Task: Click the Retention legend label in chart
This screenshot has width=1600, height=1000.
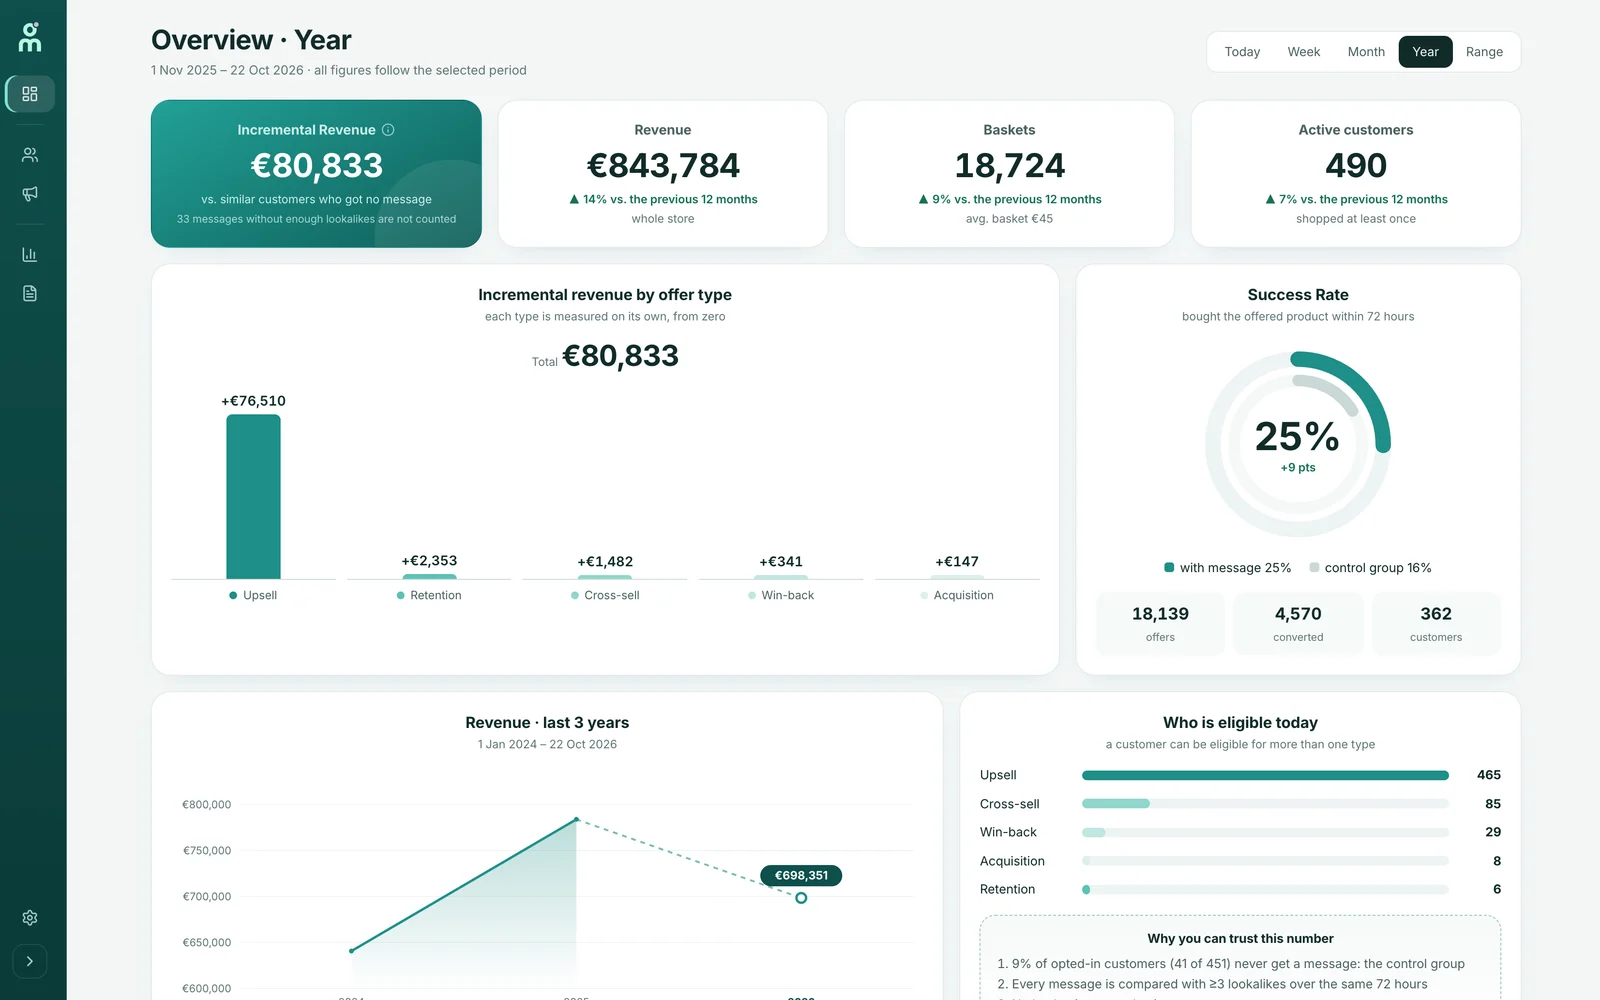Action: [x=429, y=595]
